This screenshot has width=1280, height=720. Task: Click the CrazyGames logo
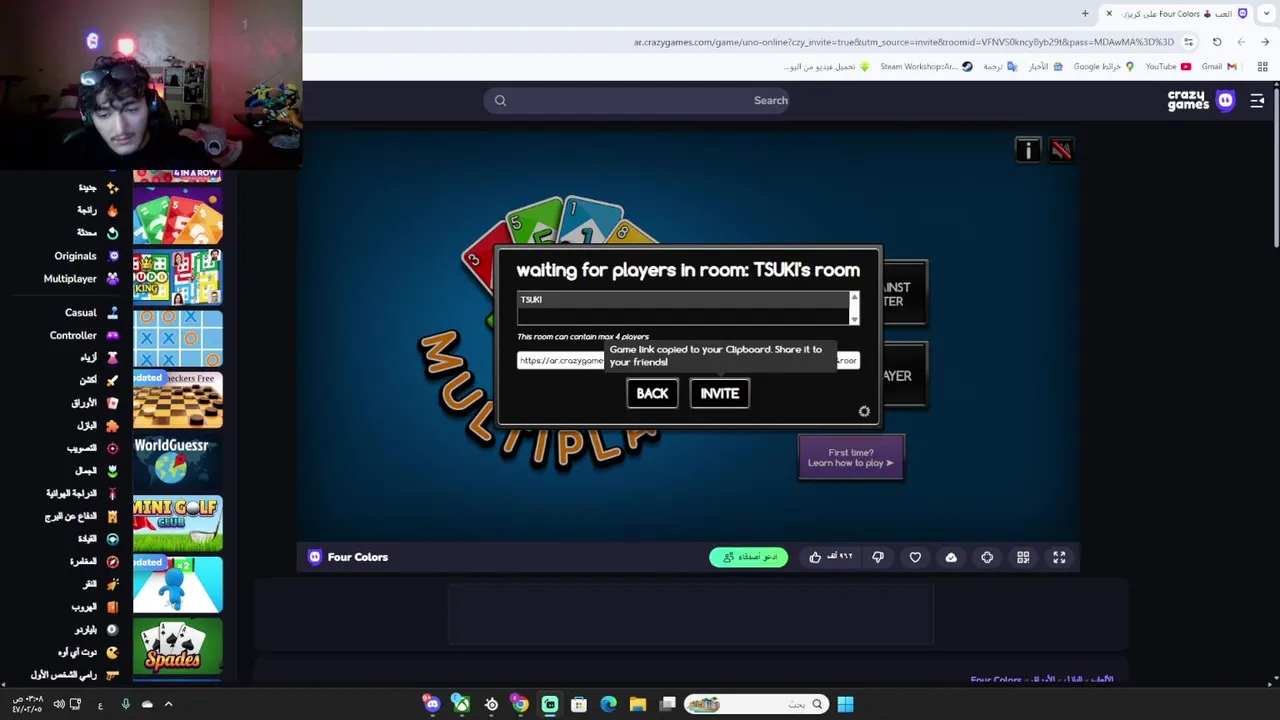[1200, 100]
